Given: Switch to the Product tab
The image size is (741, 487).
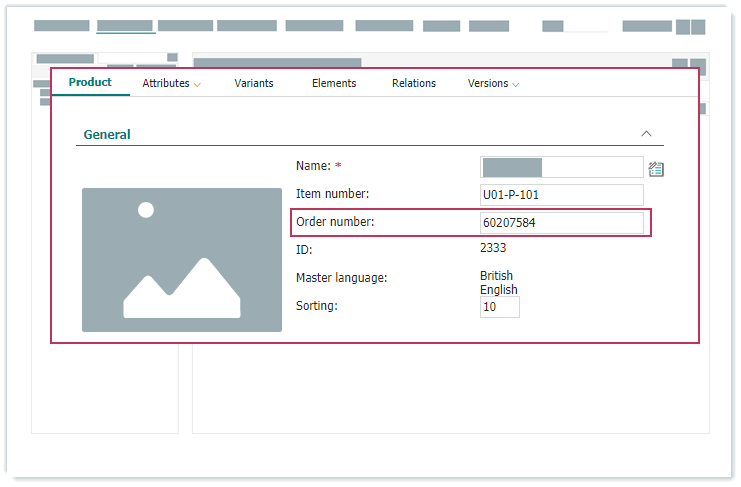Looking at the screenshot, I should click(x=90, y=83).
